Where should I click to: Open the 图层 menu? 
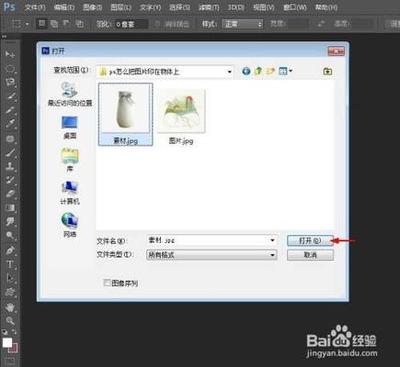click(121, 7)
